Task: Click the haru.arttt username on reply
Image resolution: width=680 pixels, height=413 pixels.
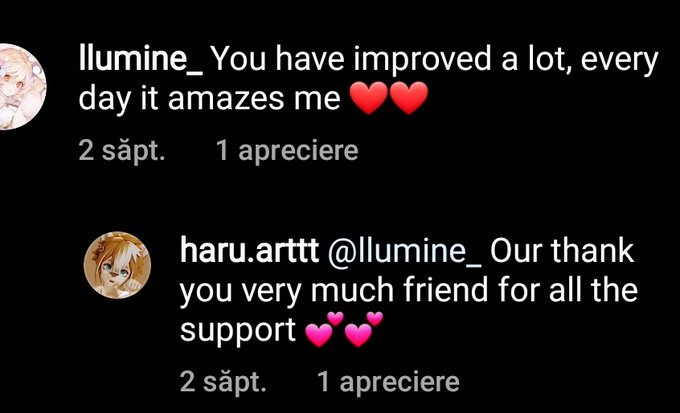Action: pyautogui.click(x=249, y=250)
